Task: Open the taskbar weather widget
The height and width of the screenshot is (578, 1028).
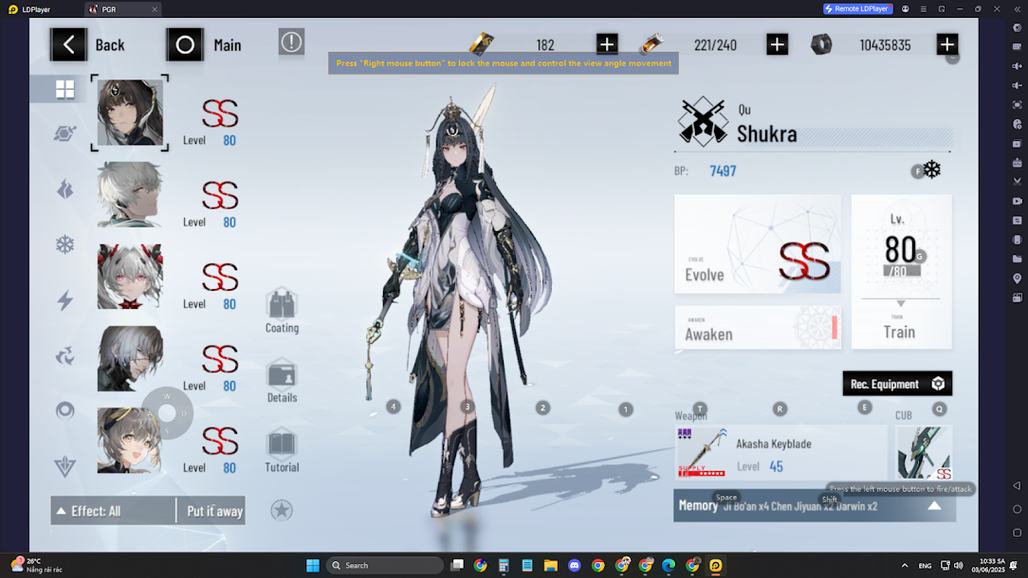Action: point(37,565)
